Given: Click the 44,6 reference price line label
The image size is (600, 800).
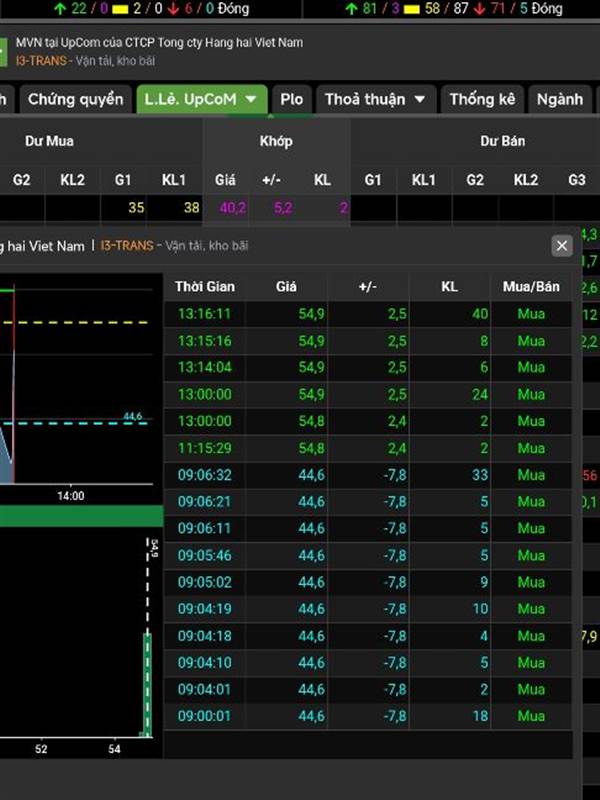Looking at the screenshot, I should 134,415.
